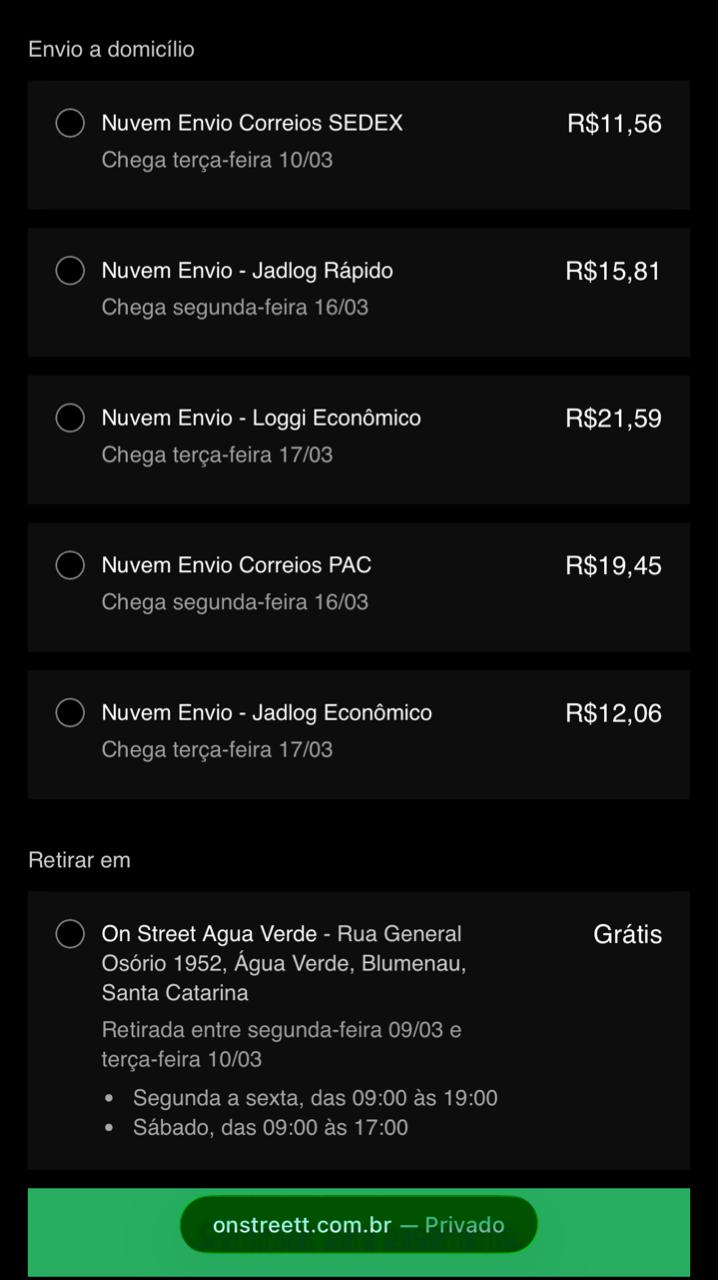Tap the R$19,45 PAC price
Image resolution: width=718 pixels, height=1280 pixels.
(613, 565)
